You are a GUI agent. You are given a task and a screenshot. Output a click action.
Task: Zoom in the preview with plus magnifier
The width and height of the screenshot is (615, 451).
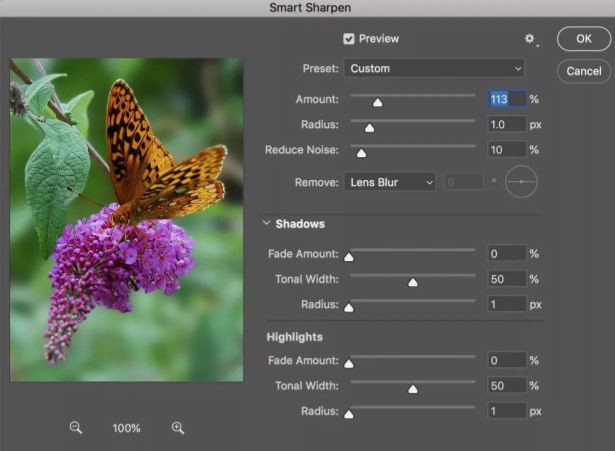(x=178, y=428)
